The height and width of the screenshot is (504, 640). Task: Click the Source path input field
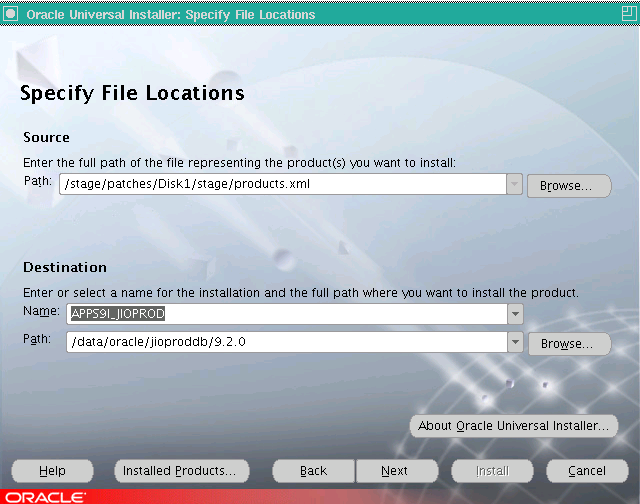tap(283, 184)
